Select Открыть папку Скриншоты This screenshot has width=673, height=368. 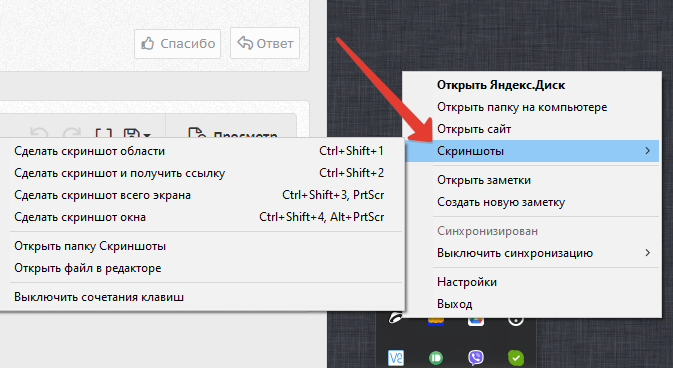(x=201, y=246)
